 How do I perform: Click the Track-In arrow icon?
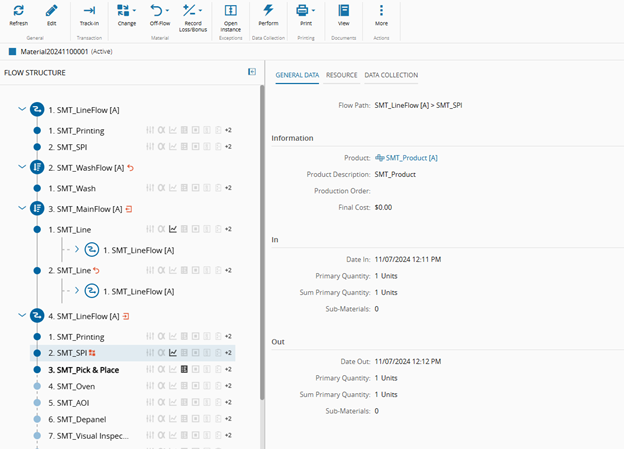pyautogui.click(x=89, y=10)
